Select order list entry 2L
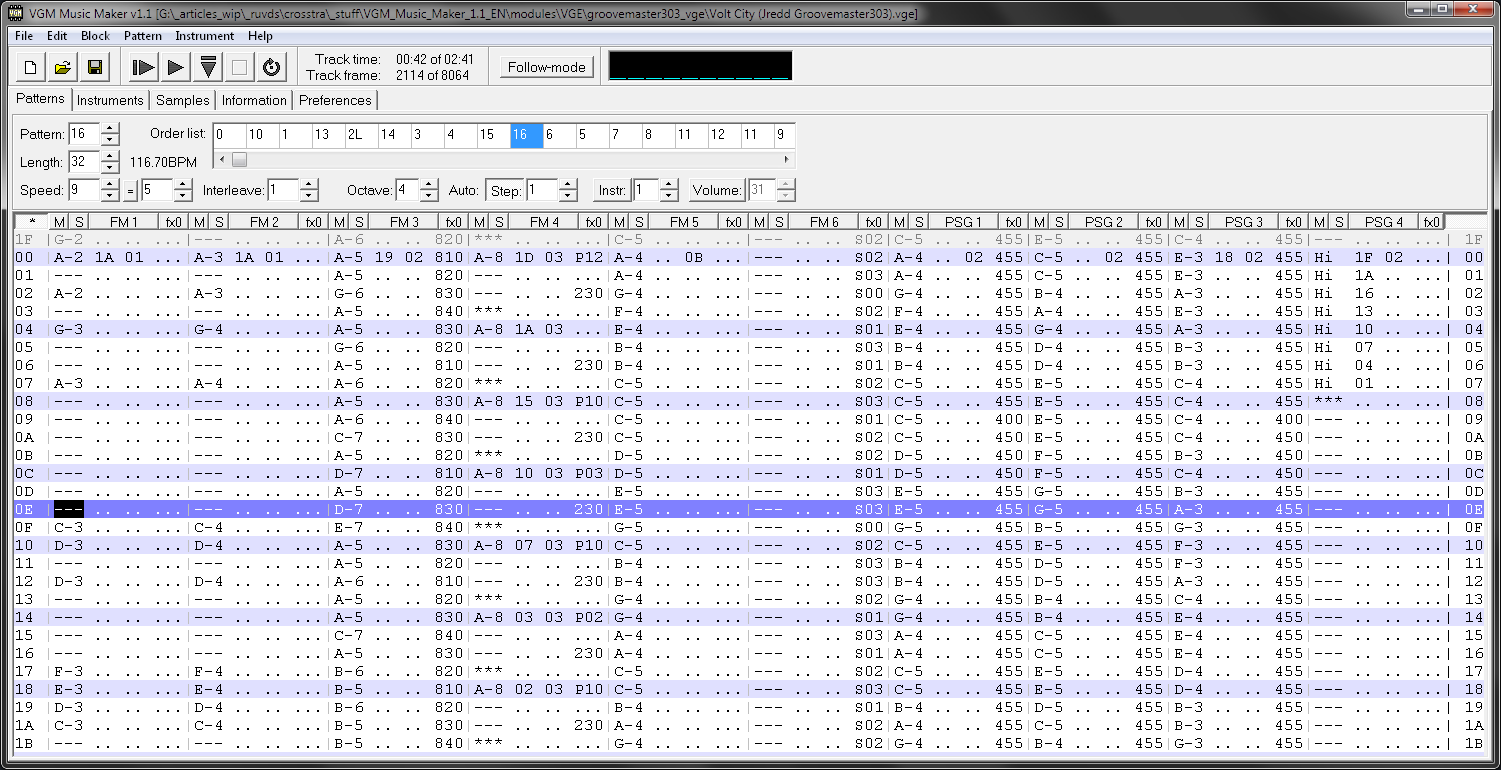Viewport: 1501px width, 770px height. [361, 135]
